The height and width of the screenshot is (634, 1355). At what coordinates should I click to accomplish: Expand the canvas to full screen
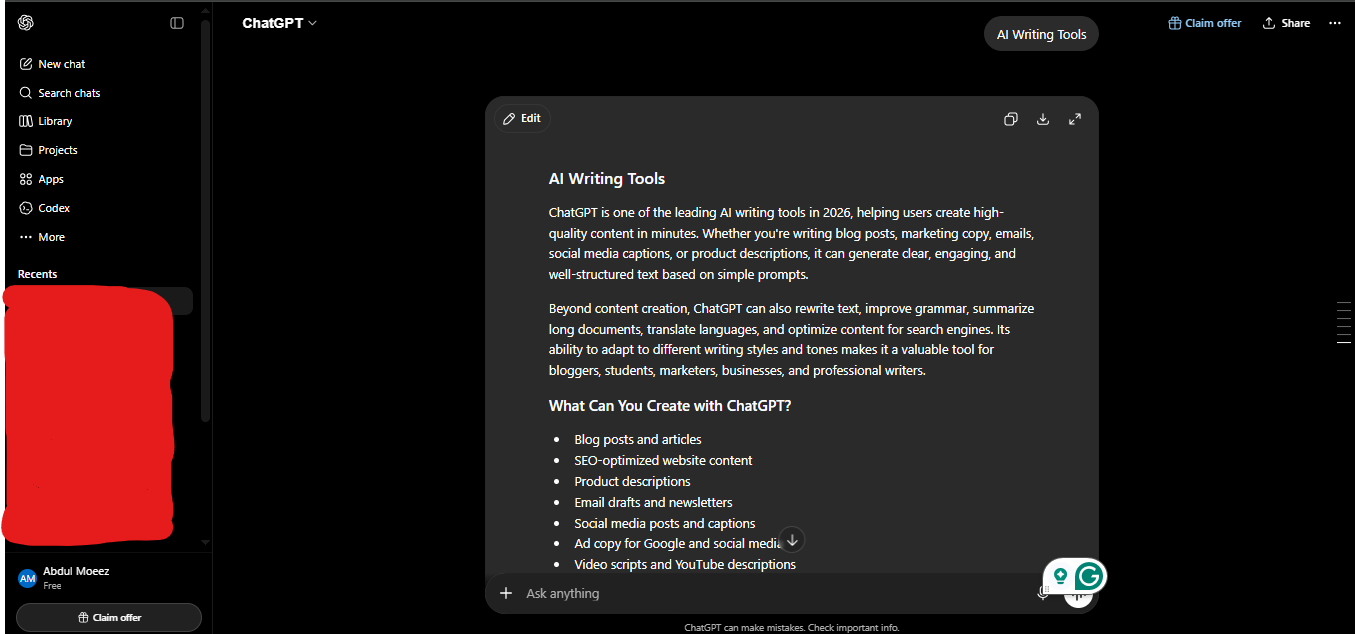1075,119
